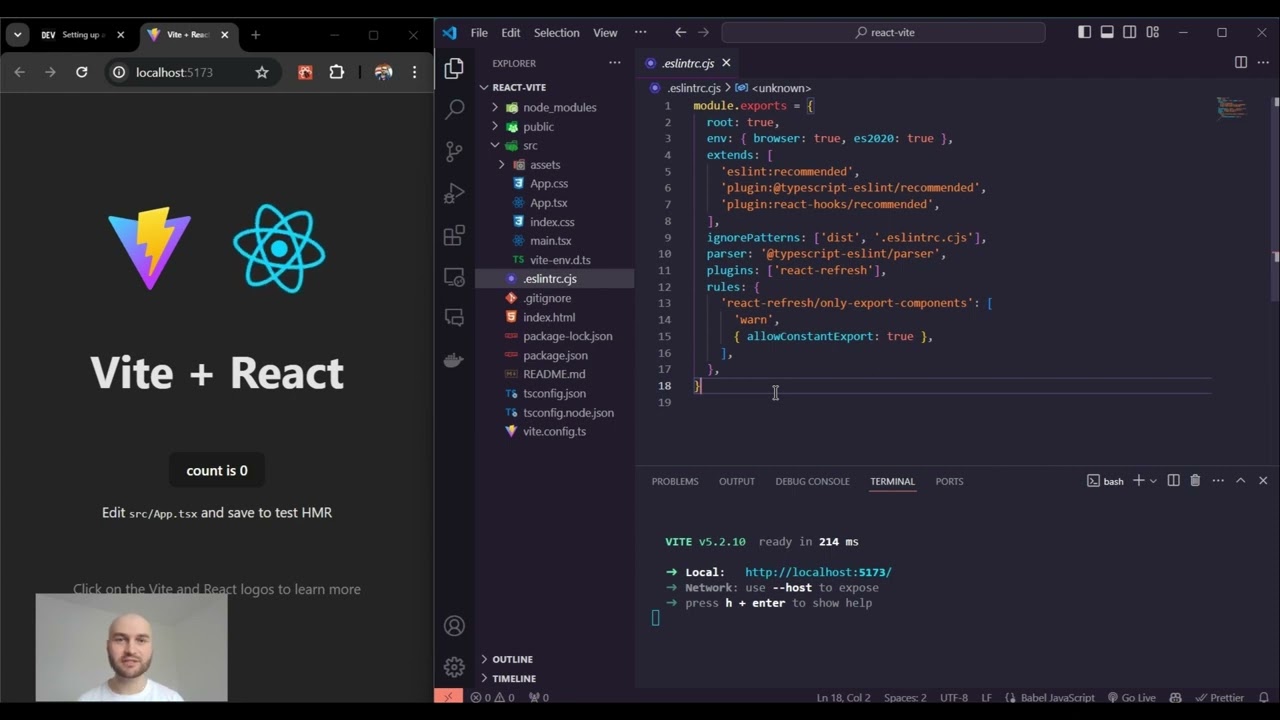Click the Vite logo on the page
This screenshot has width=1280, height=720.
click(150, 248)
